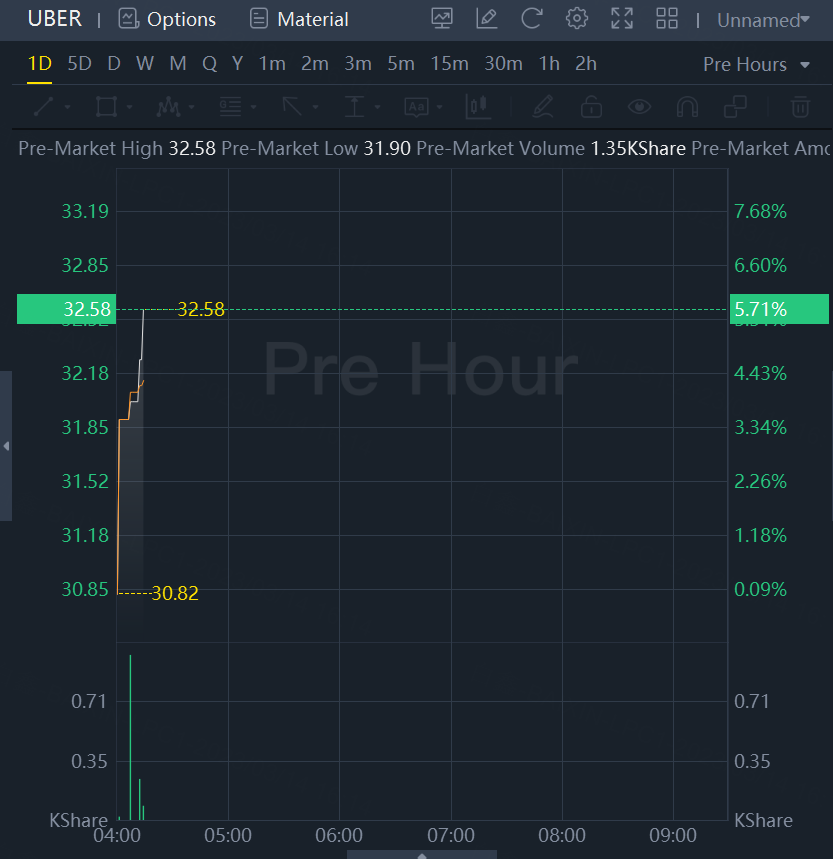Expand the Unnamed layout dropdown

coord(763,19)
